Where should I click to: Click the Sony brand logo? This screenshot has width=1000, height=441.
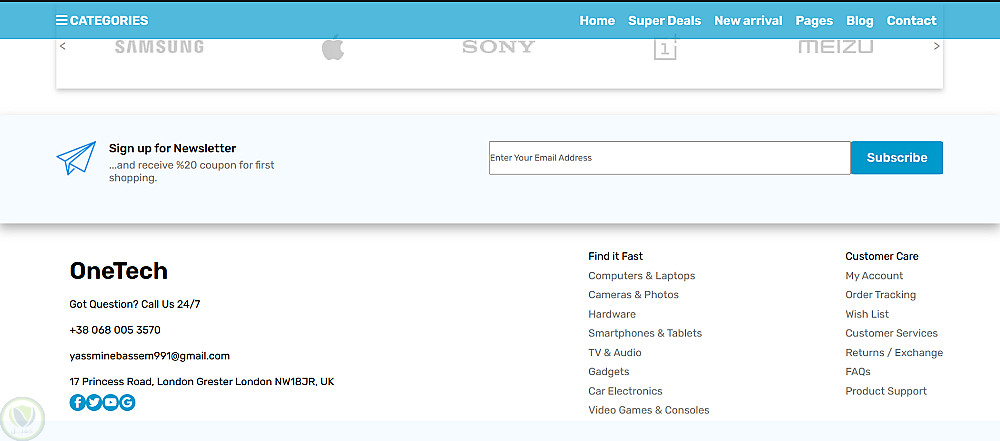coord(498,47)
